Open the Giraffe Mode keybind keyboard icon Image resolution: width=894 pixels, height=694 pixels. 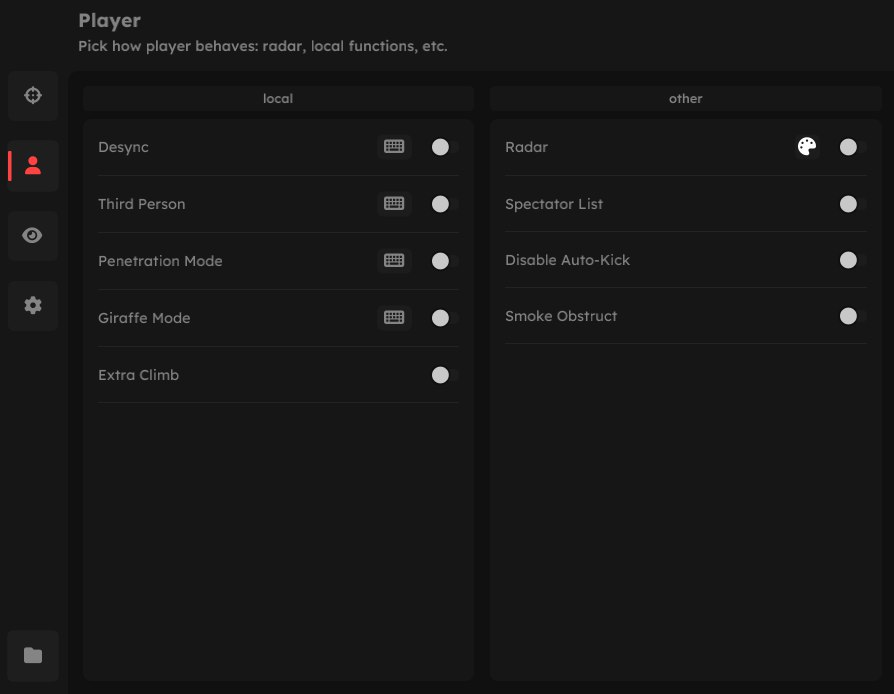click(x=394, y=318)
